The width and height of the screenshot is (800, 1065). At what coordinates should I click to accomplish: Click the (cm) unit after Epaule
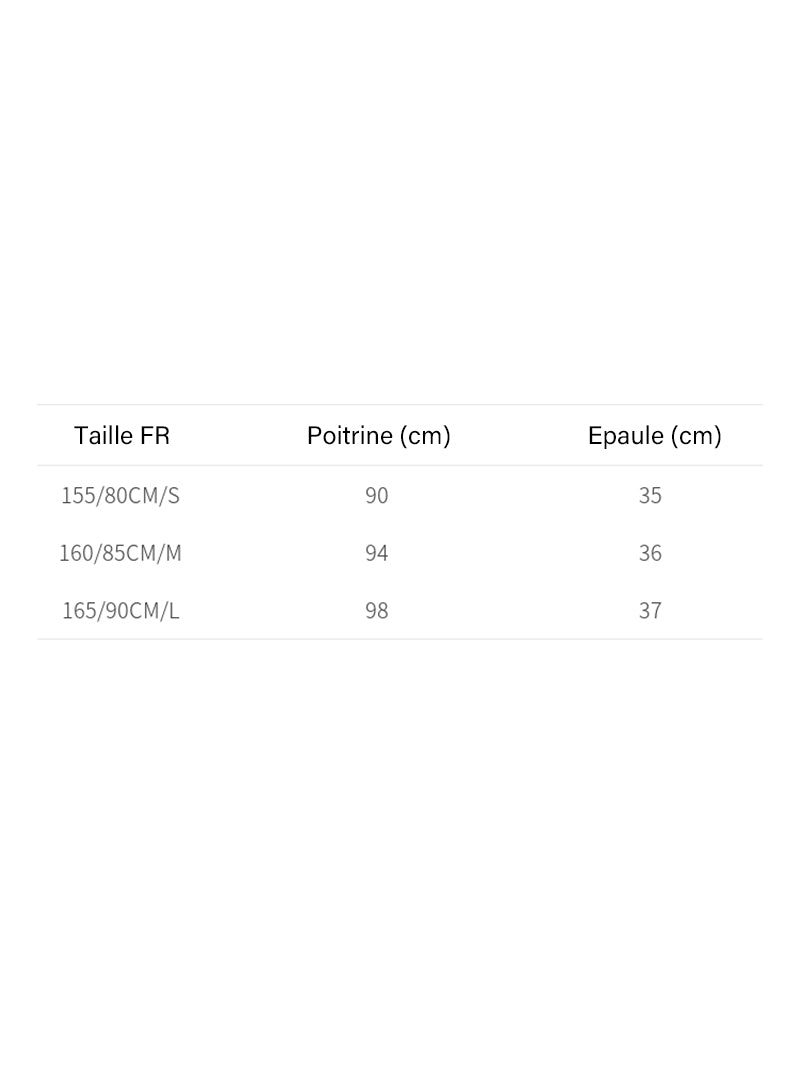[x=696, y=436]
